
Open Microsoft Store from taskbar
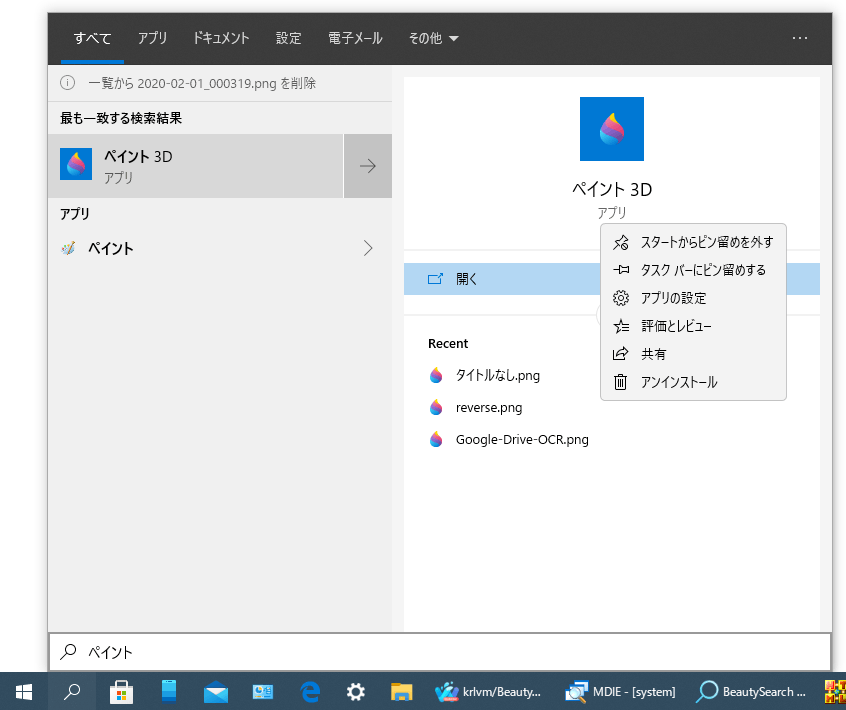point(121,691)
